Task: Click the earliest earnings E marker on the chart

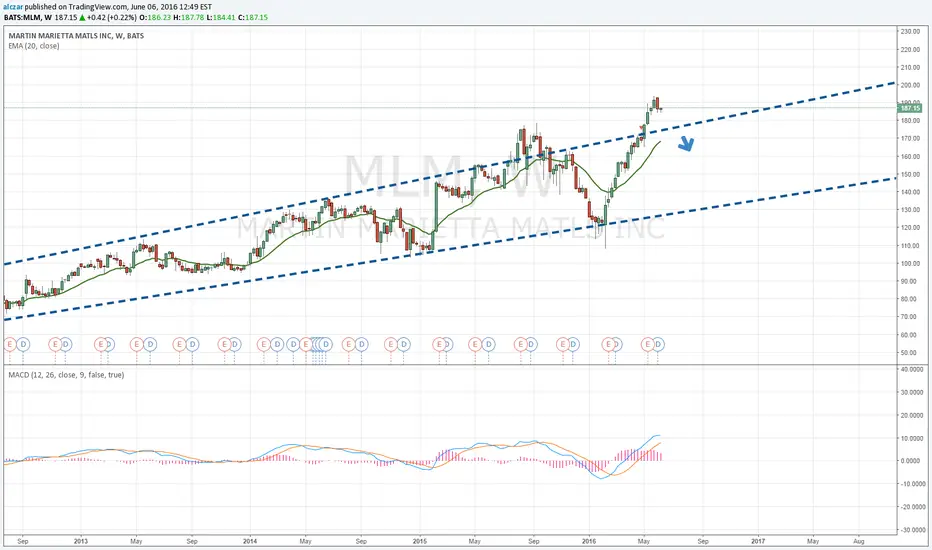Action: 10,344
